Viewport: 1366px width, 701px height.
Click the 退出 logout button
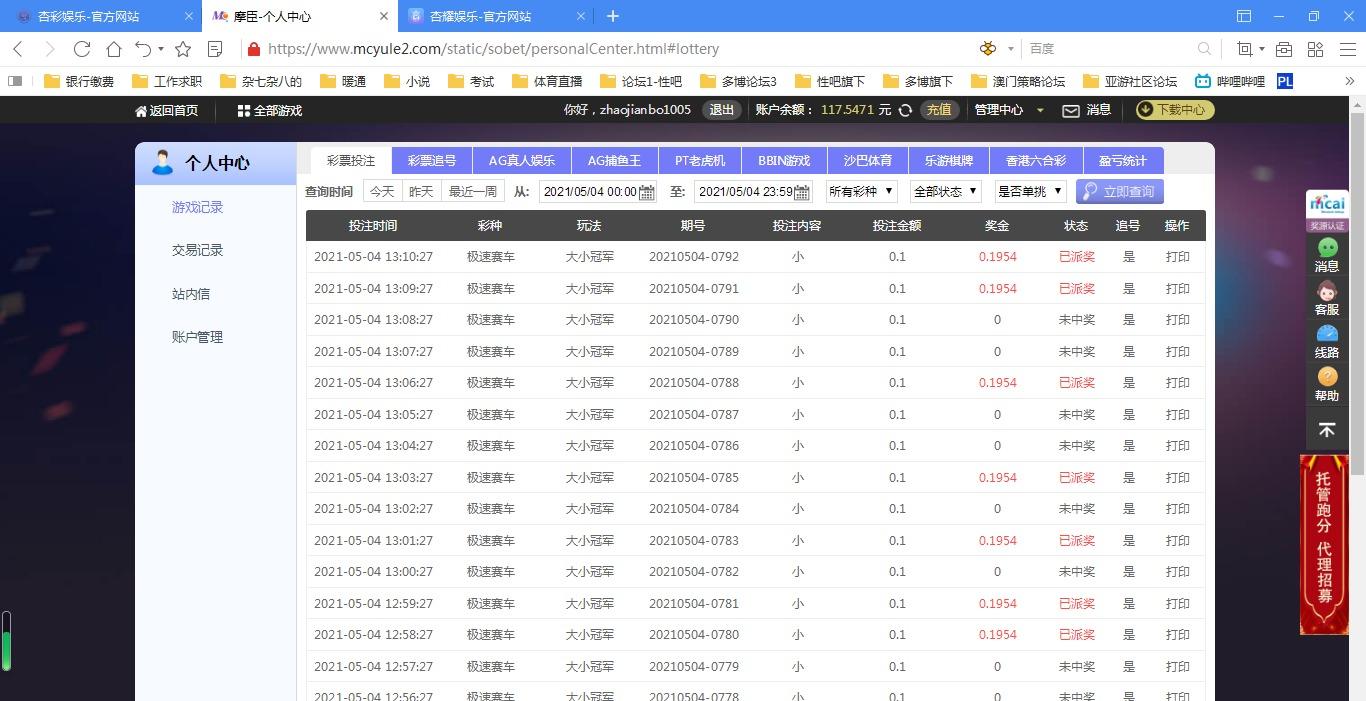[x=722, y=110]
